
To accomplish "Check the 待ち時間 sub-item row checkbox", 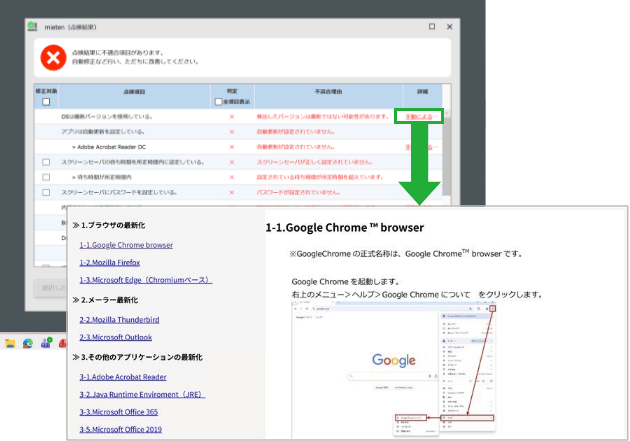I will coord(46,177).
